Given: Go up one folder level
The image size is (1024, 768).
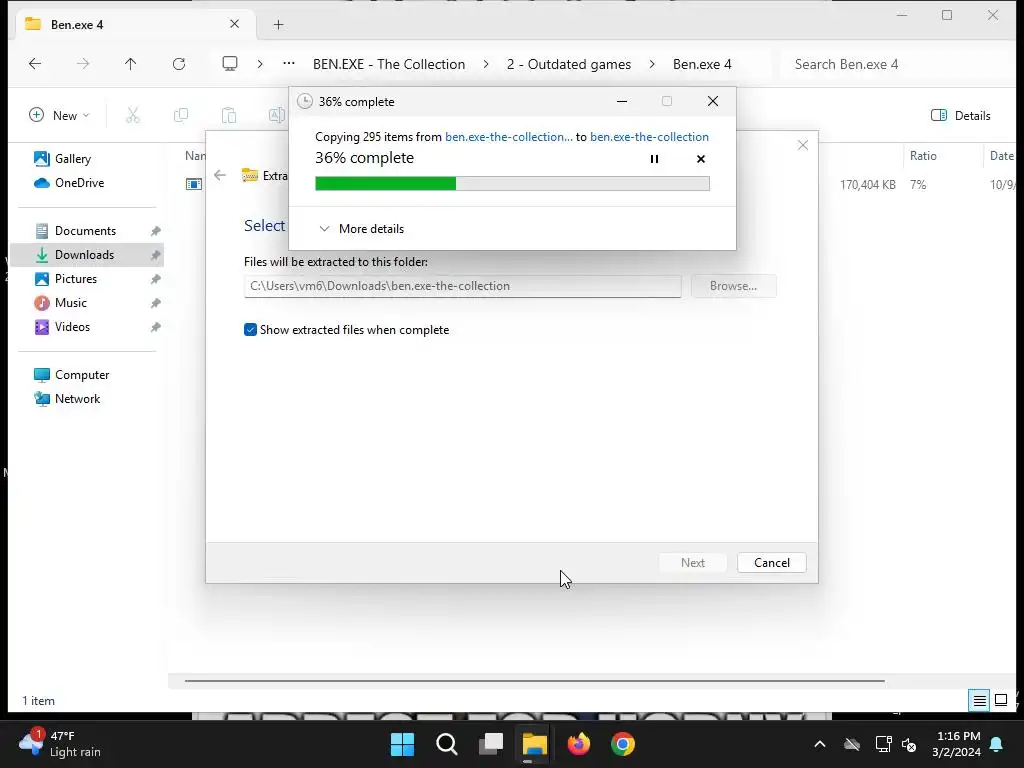Looking at the screenshot, I should [x=131, y=63].
